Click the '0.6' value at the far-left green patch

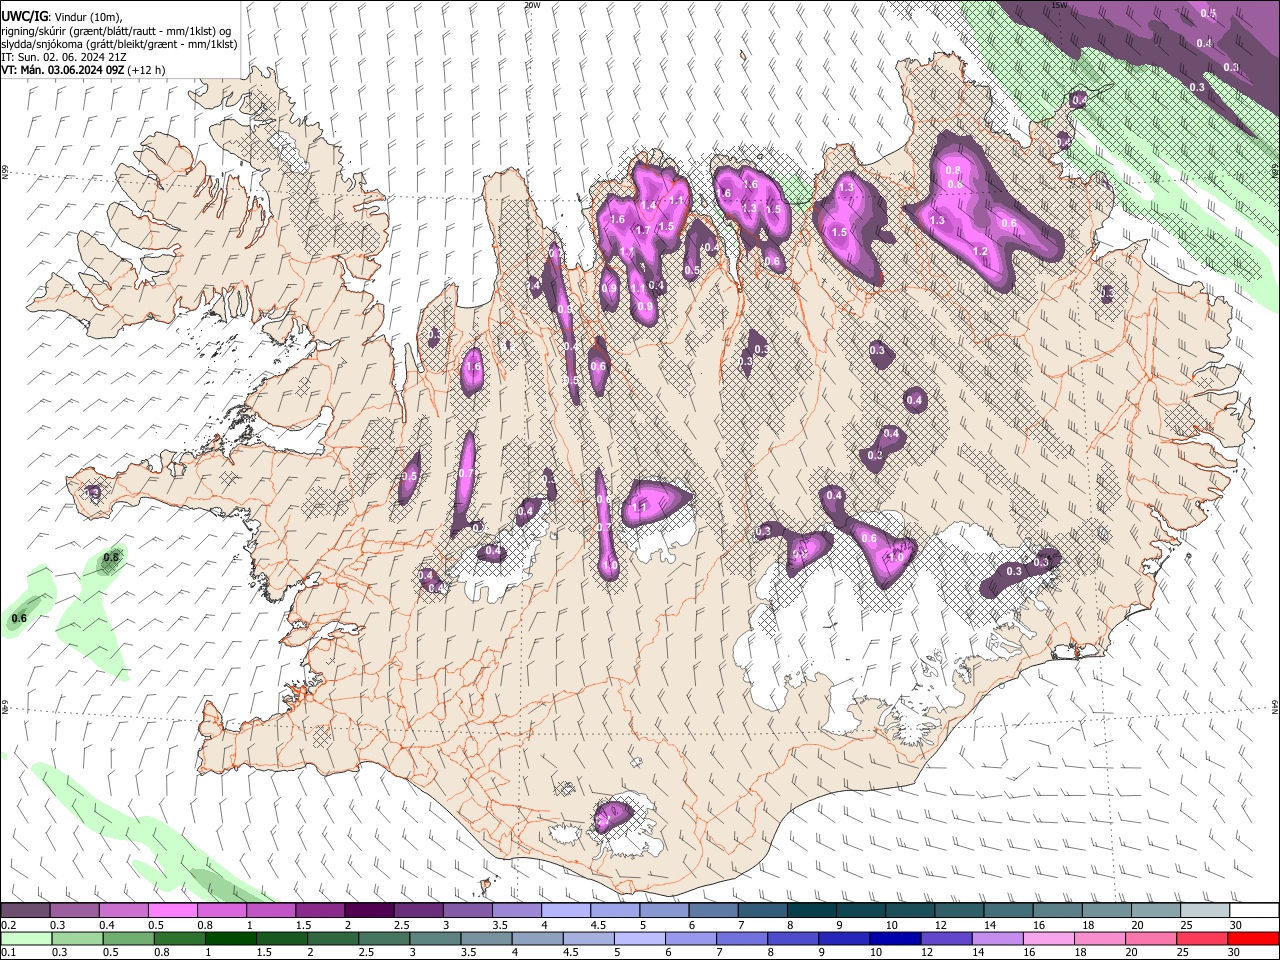tap(18, 618)
